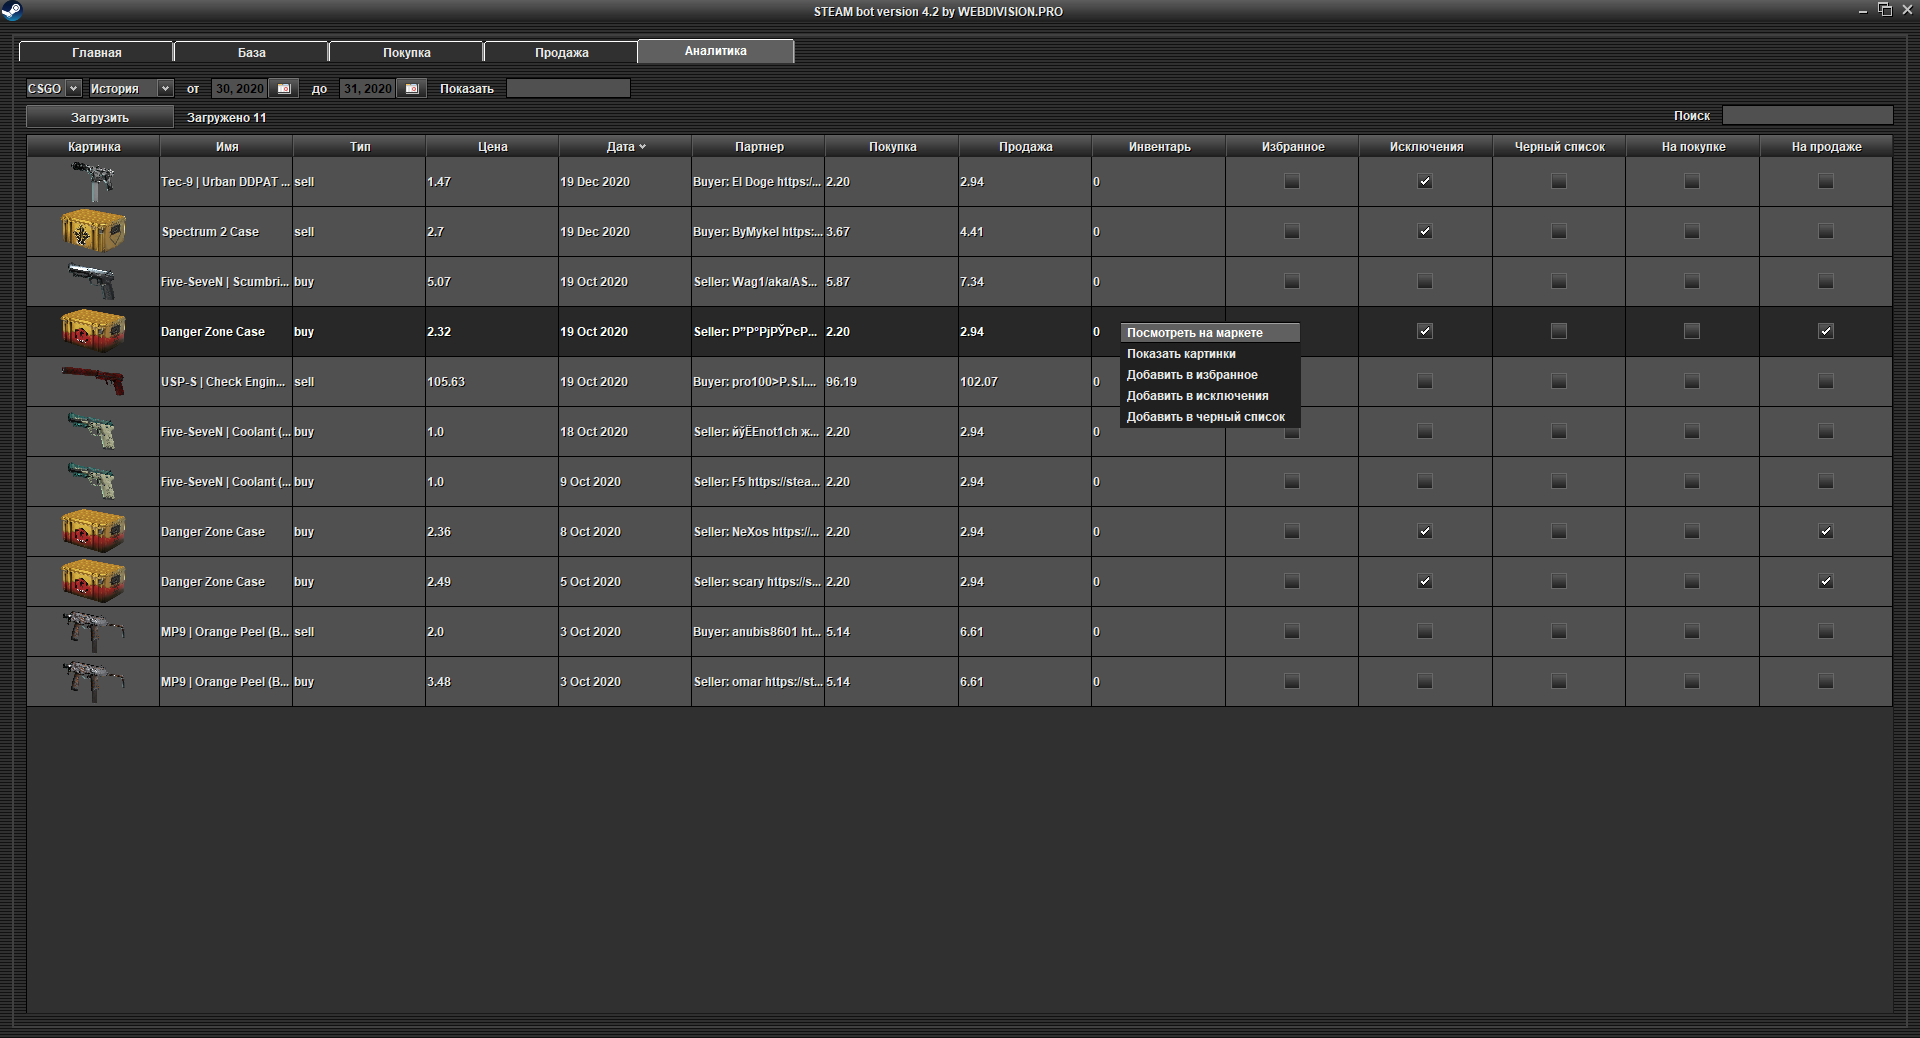This screenshot has height=1038, width=1920.
Task: Switch to the Покупка tab
Action: point(406,52)
